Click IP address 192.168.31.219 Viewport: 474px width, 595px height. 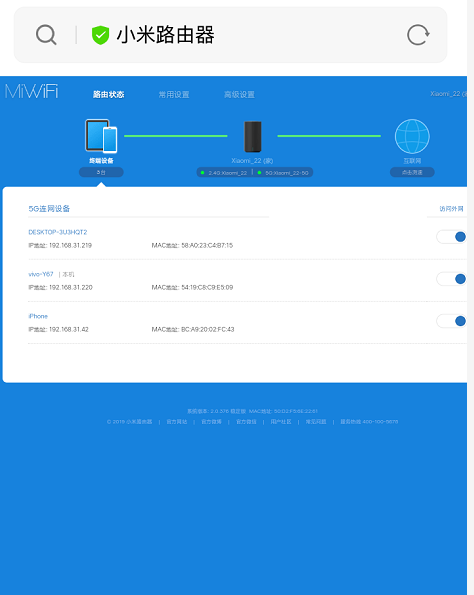pos(70,246)
